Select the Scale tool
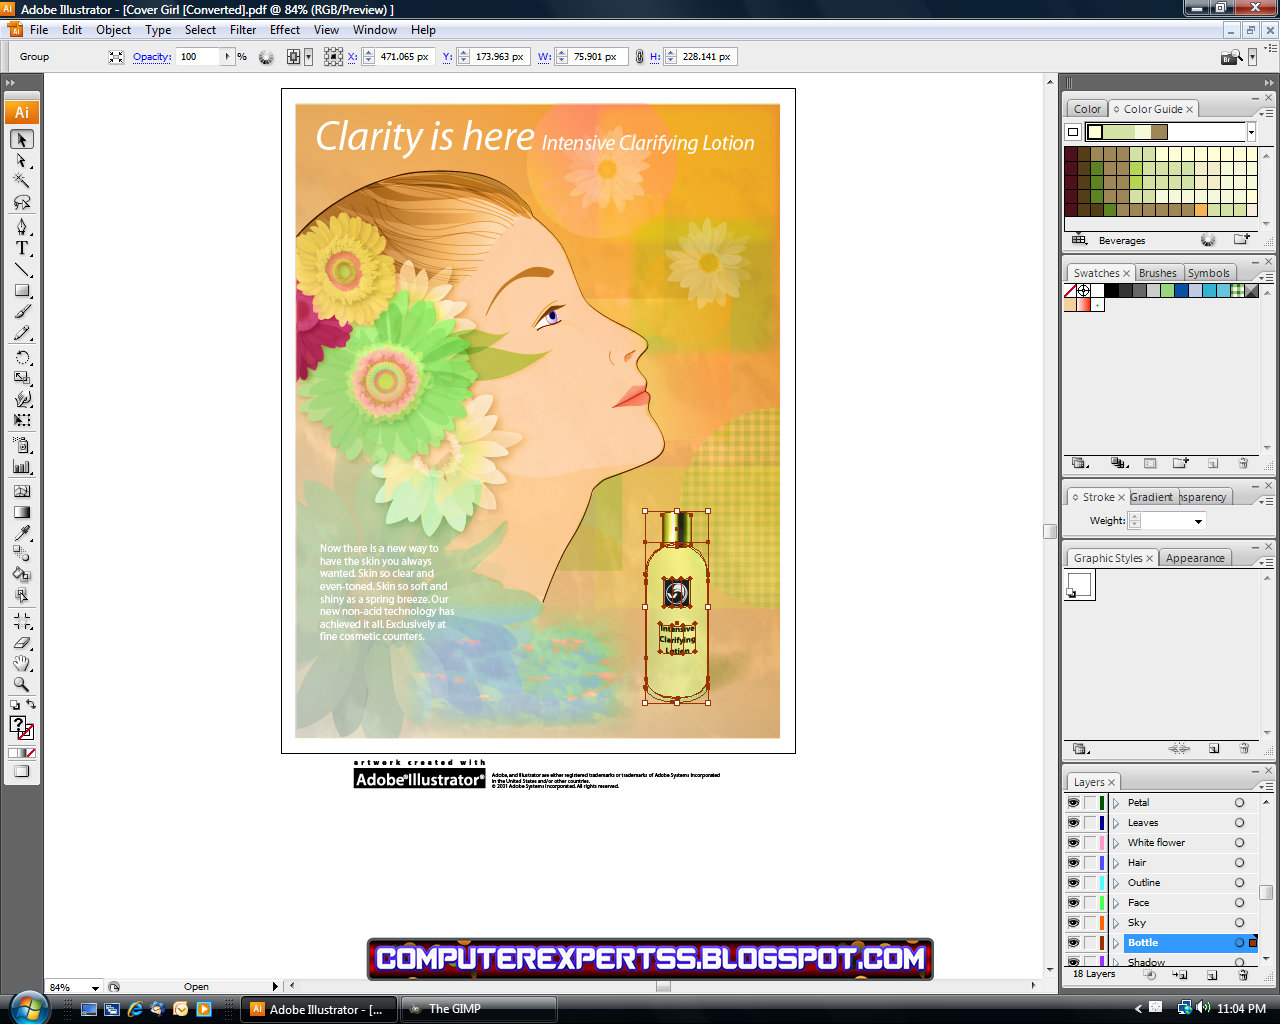 coord(22,378)
